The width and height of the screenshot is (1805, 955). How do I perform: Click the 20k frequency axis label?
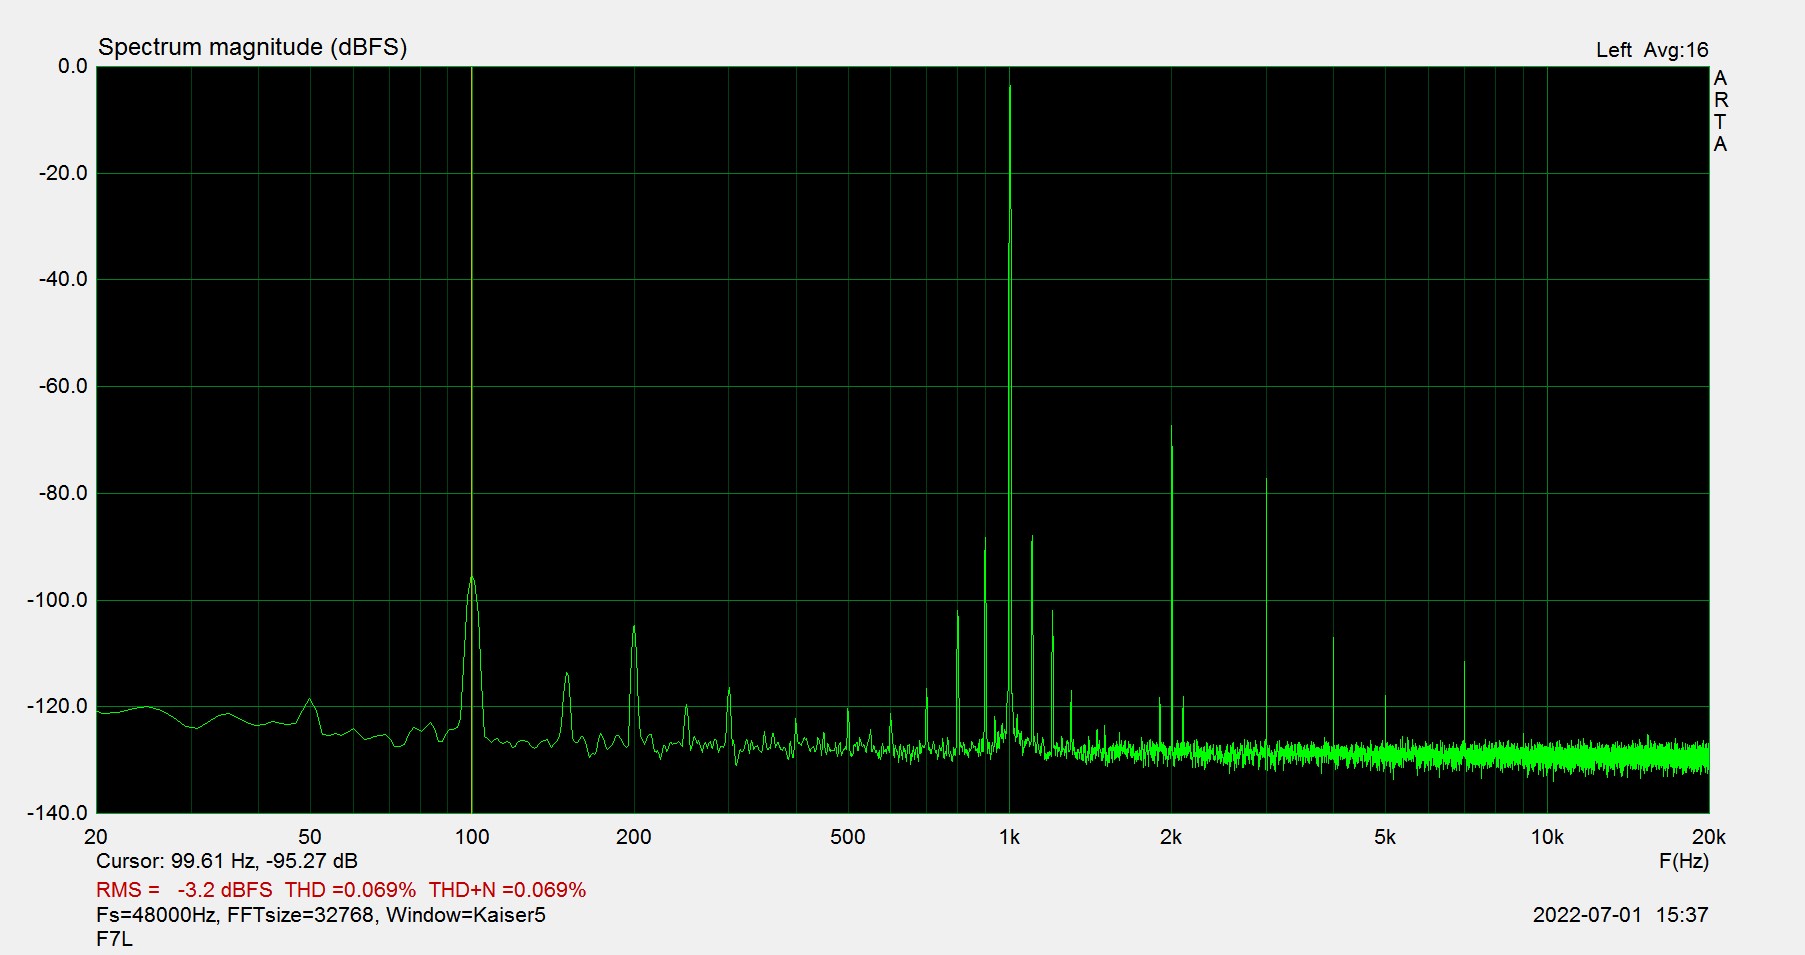(1709, 837)
